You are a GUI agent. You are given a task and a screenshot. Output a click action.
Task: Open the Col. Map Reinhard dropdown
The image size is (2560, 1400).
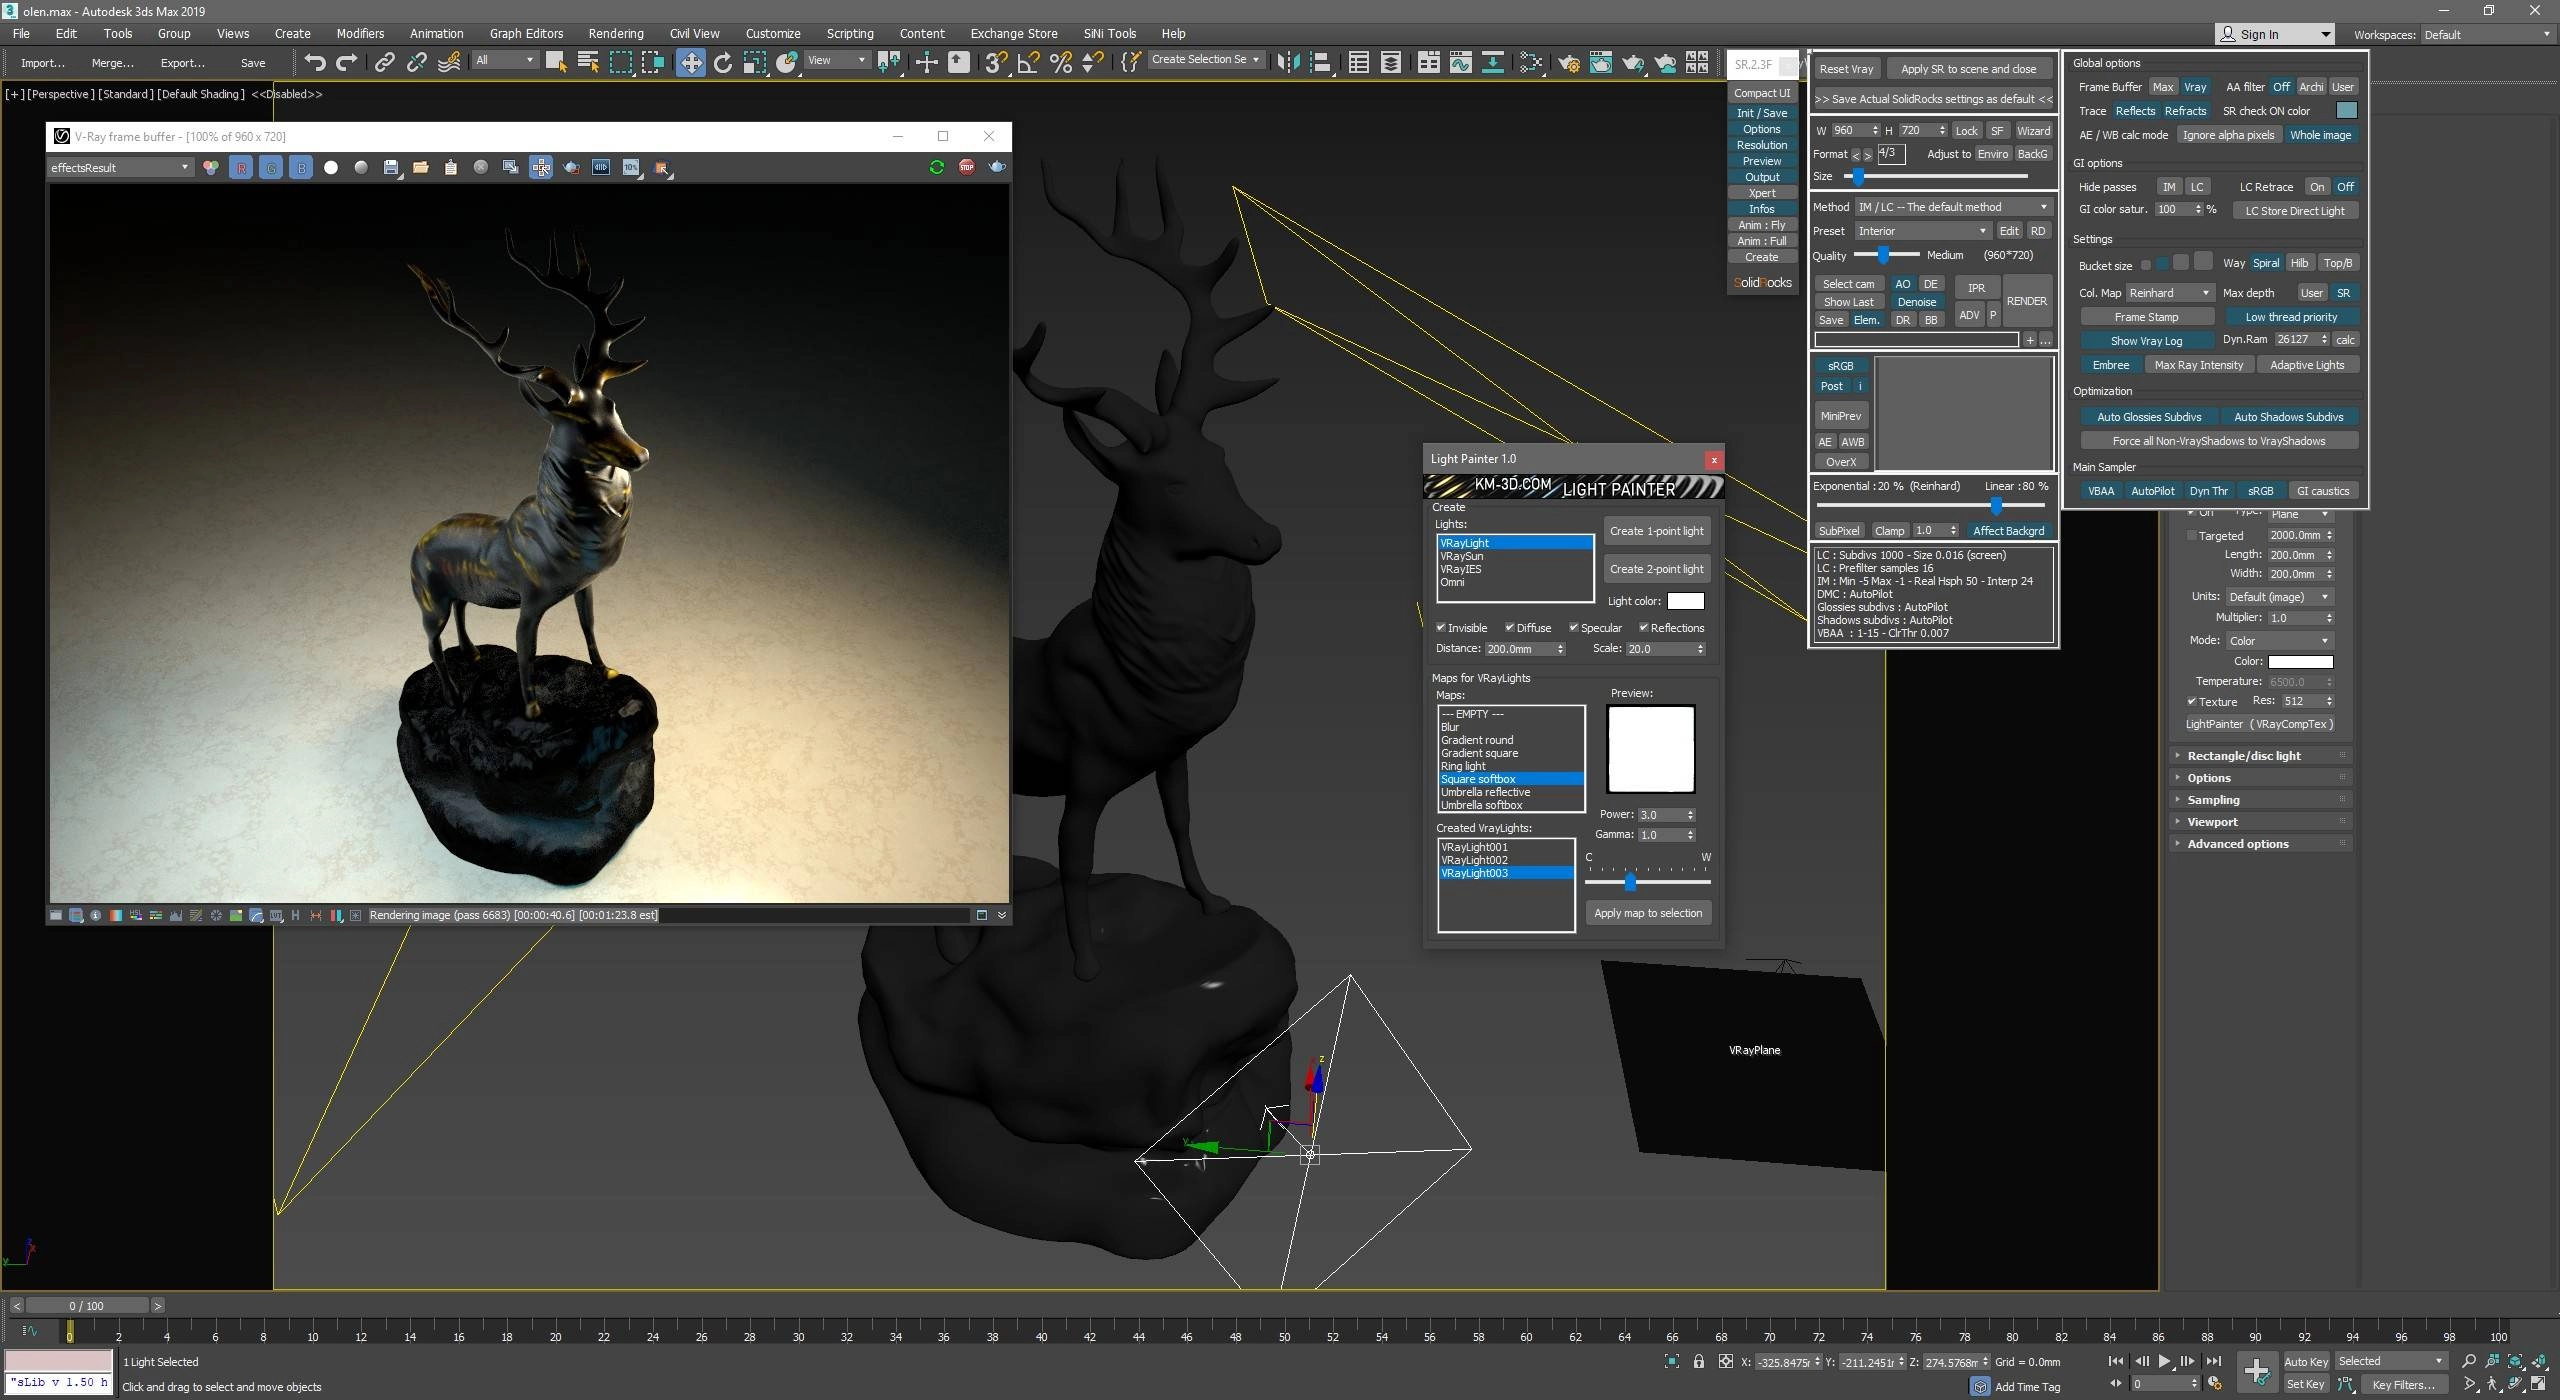pos(2170,293)
